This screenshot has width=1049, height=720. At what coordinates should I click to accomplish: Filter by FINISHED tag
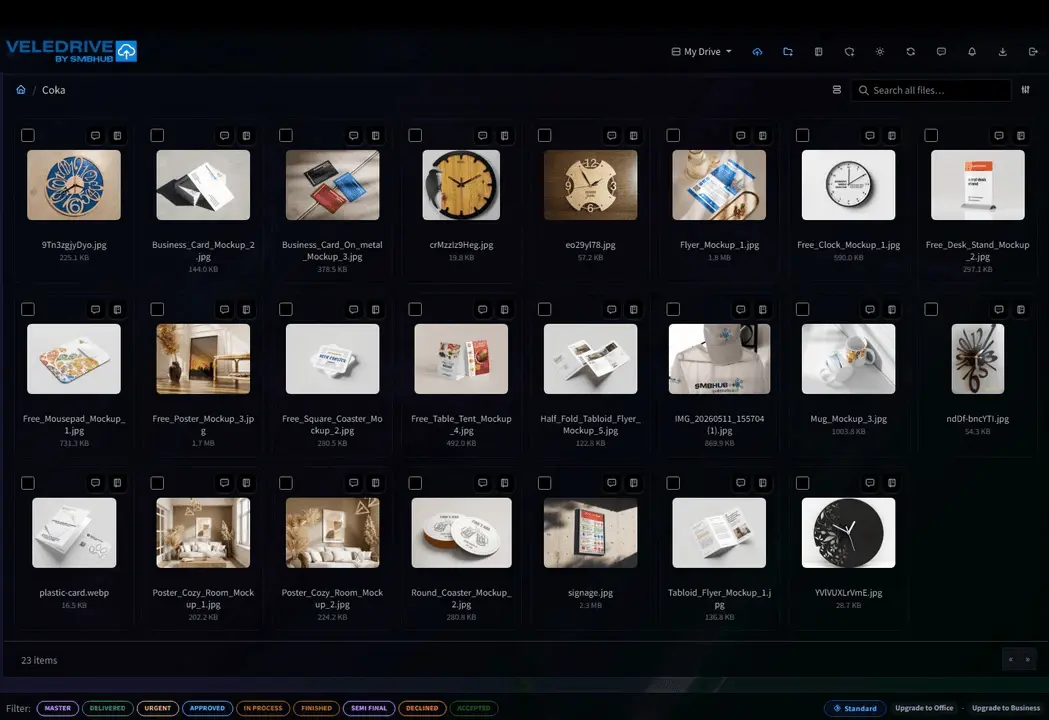[x=316, y=708]
